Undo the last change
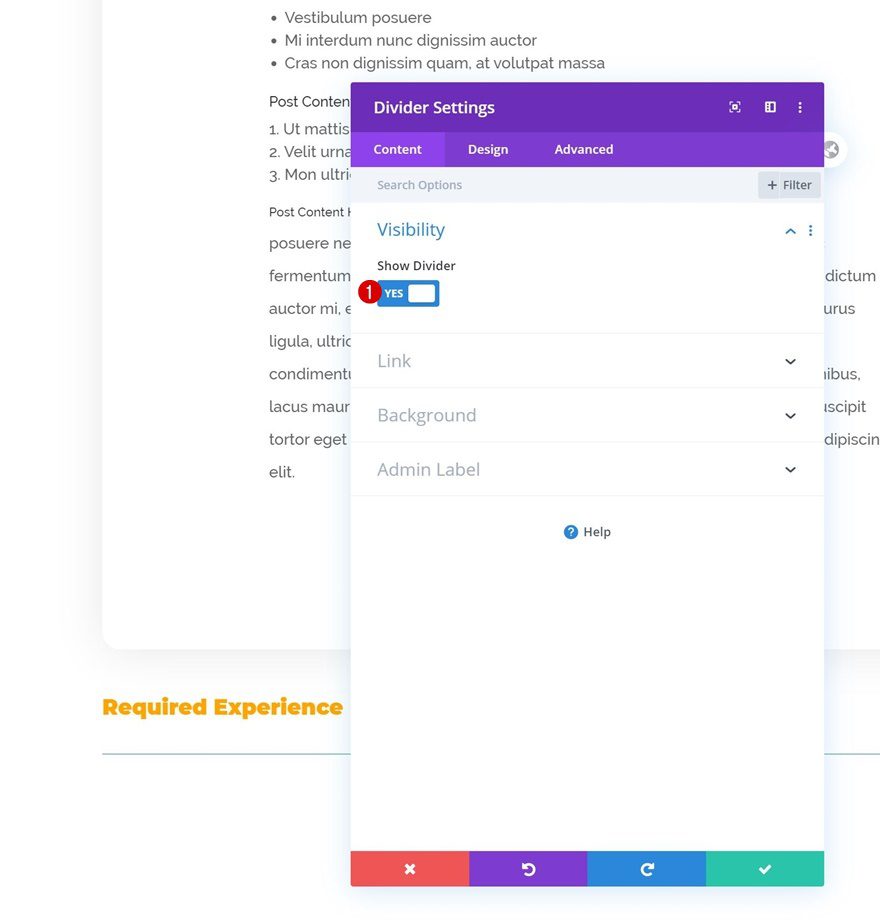 (528, 869)
